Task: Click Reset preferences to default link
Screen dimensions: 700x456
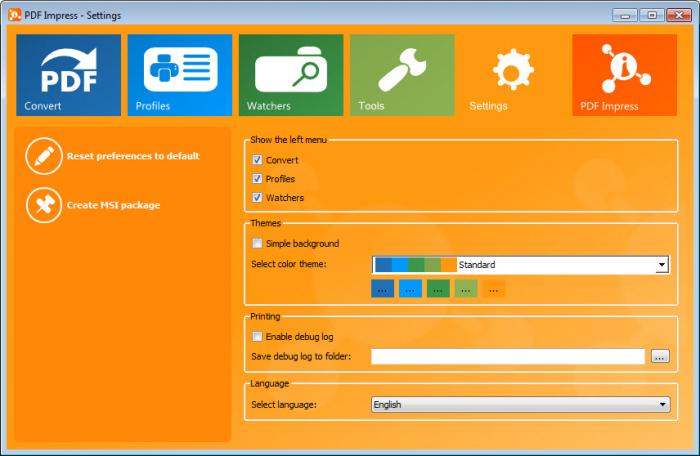Action: click(133, 156)
